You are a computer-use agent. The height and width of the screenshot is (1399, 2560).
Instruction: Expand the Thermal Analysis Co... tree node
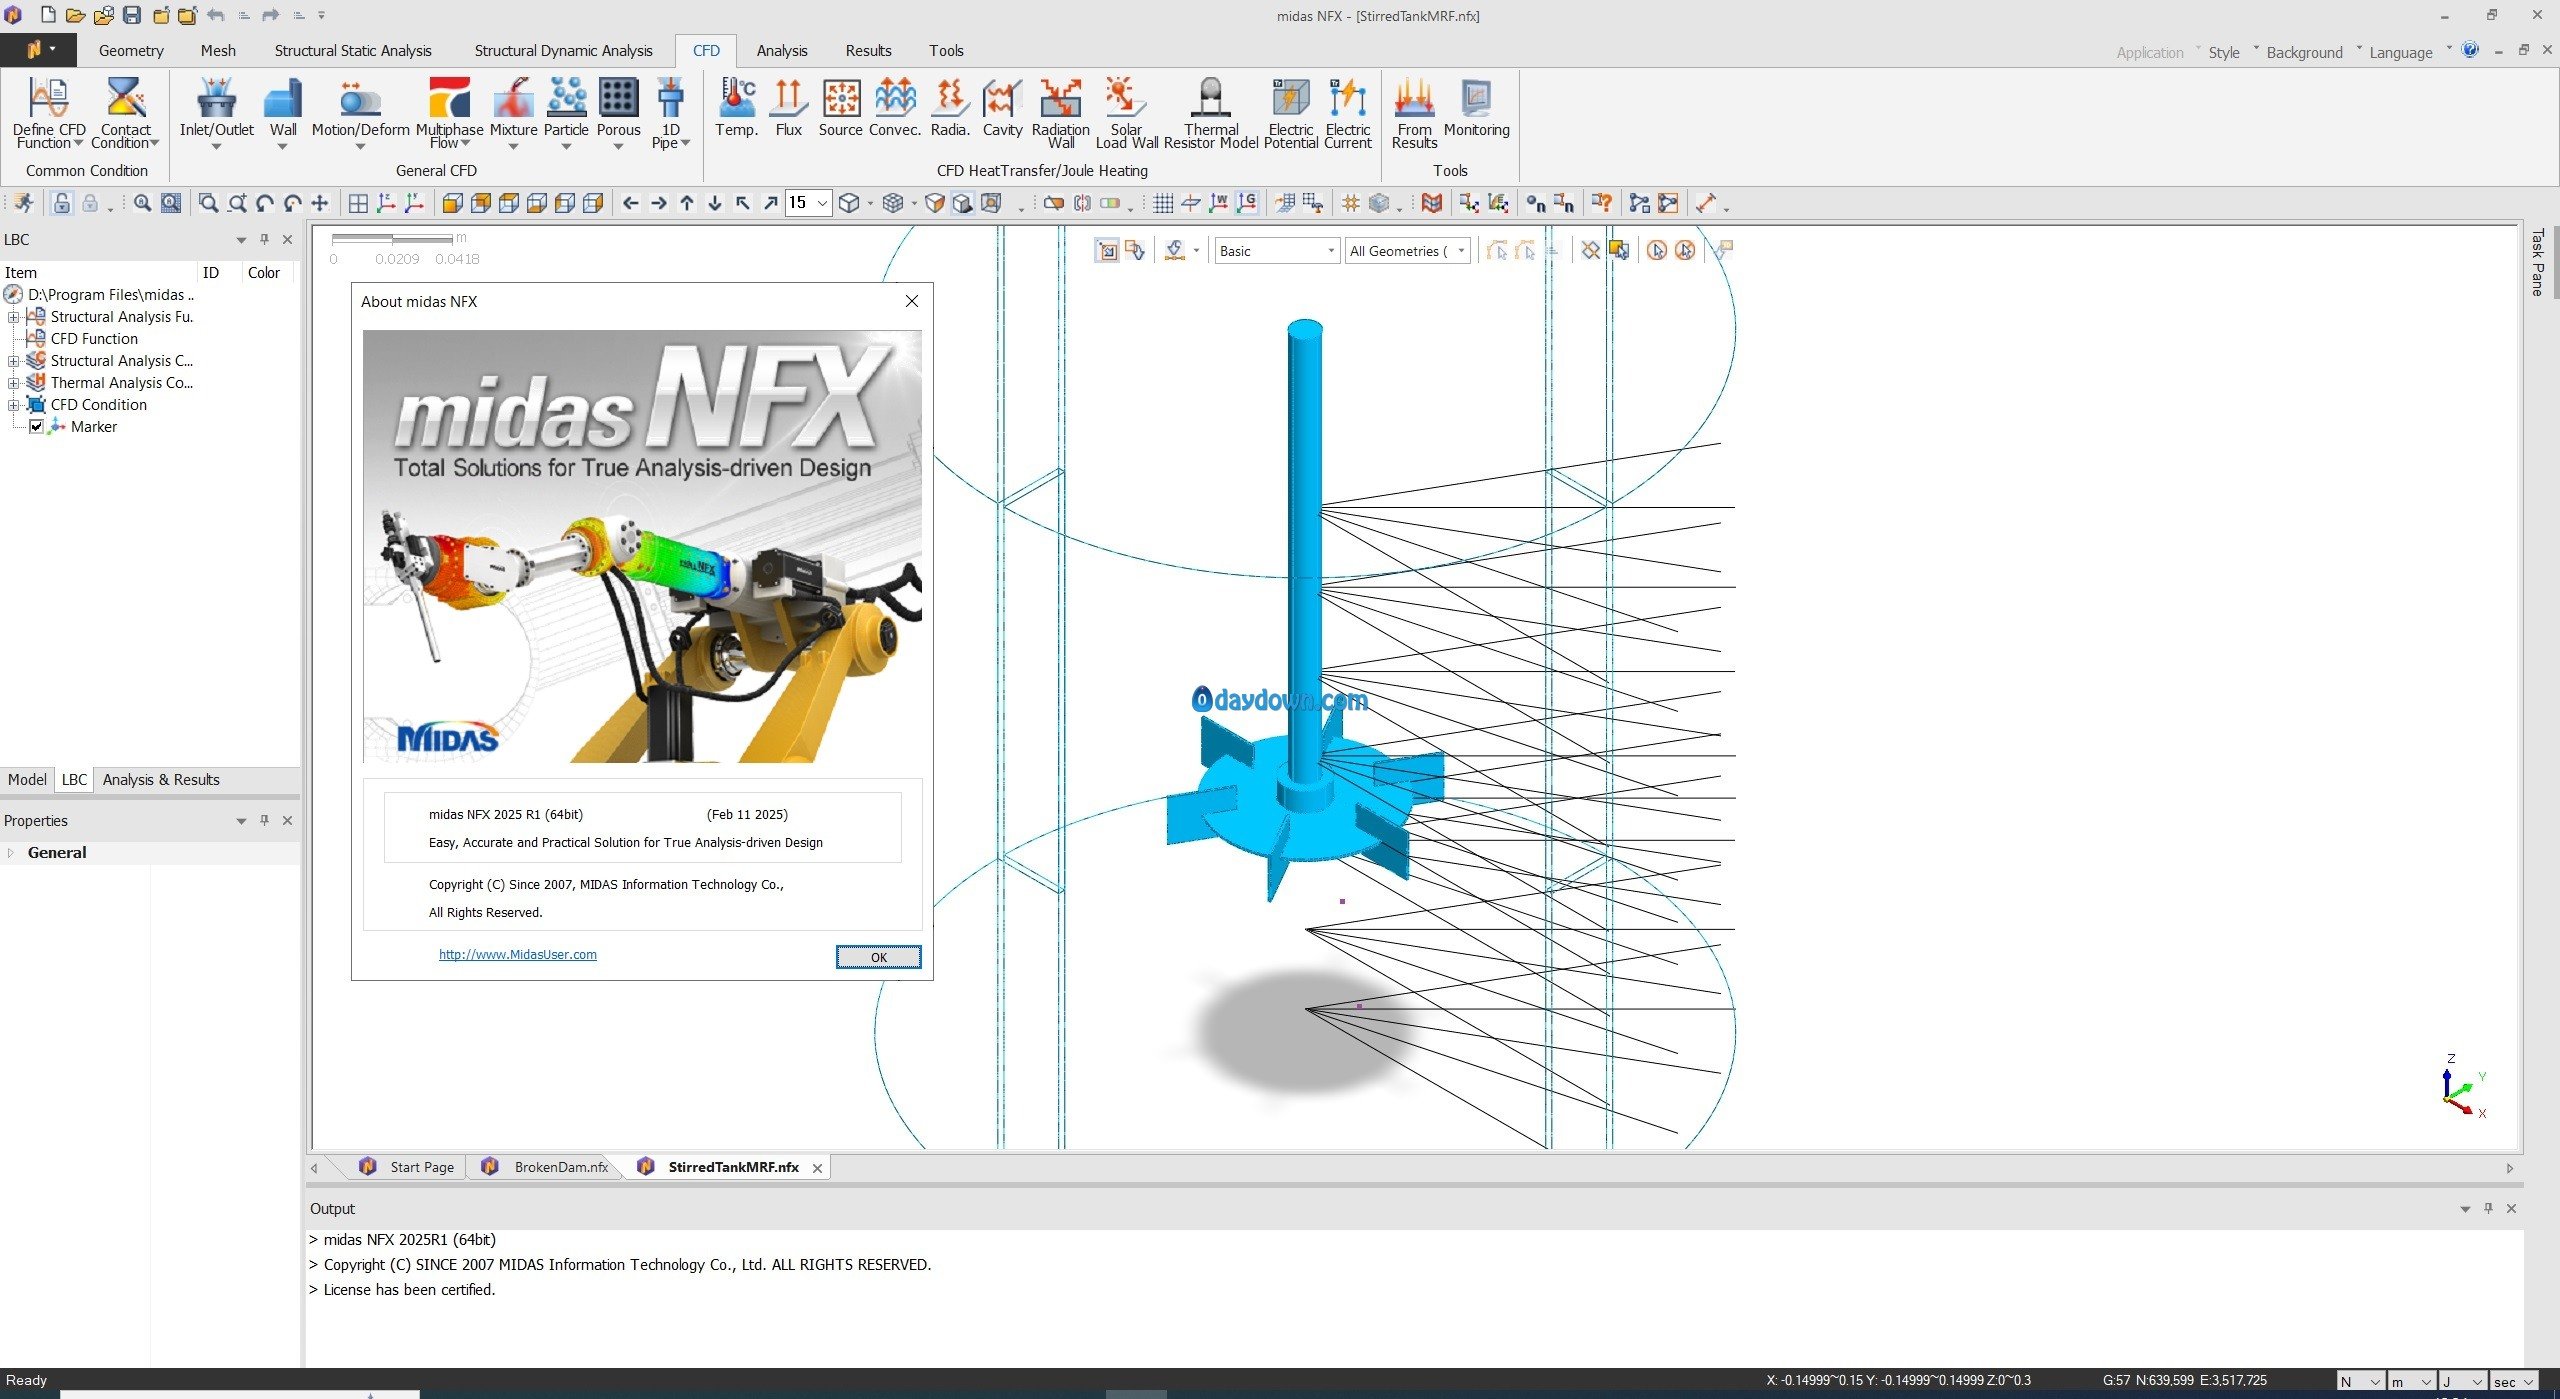tap(14, 383)
